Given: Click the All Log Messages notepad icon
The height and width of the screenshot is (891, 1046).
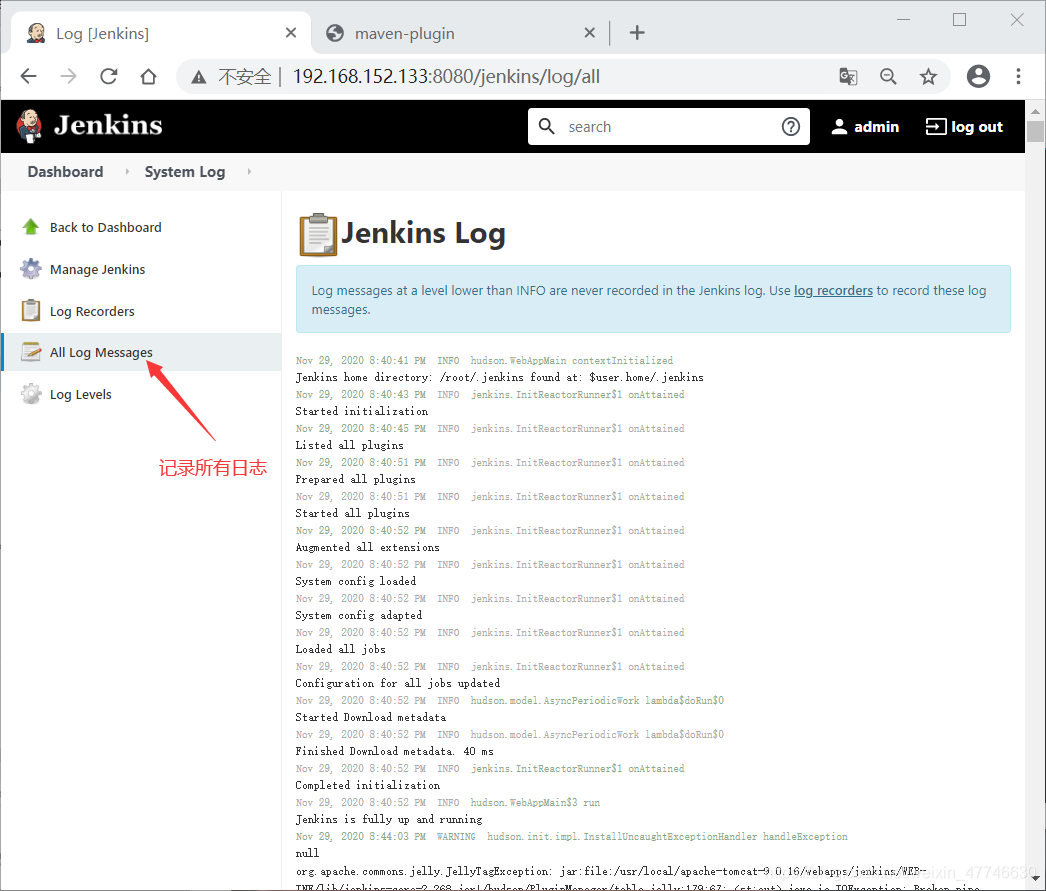Looking at the screenshot, I should tap(31, 351).
